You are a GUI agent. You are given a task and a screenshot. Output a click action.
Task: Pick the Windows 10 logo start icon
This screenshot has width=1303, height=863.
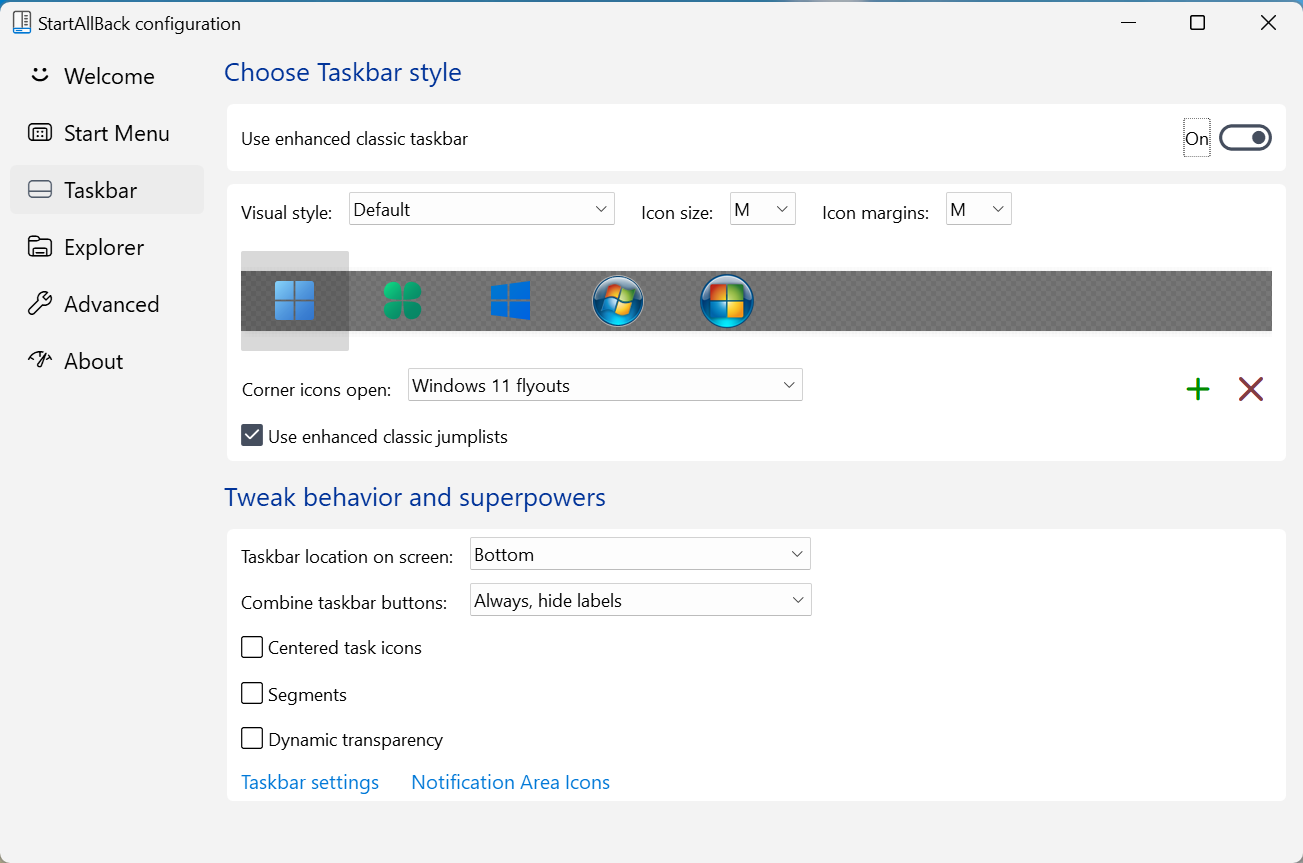pyautogui.click(x=510, y=300)
